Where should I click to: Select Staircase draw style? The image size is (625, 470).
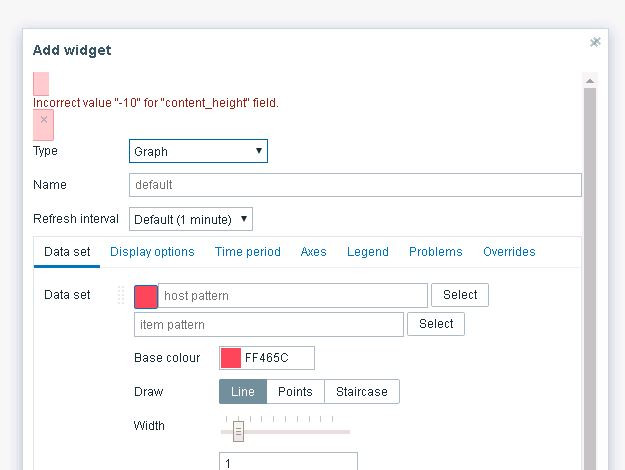point(361,392)
